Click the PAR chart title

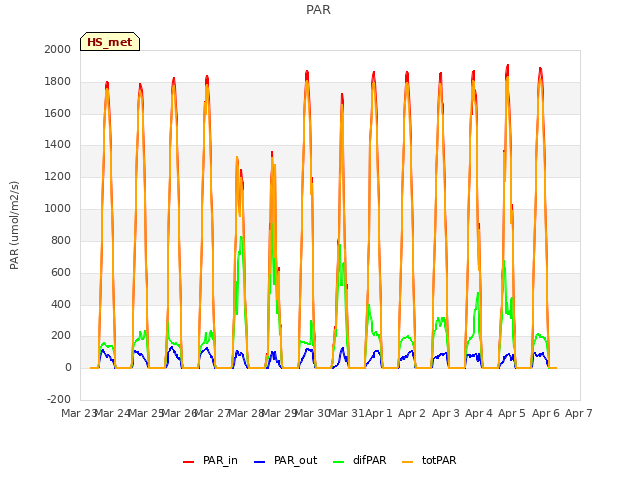pyautogui.click(x=318, y=10)
